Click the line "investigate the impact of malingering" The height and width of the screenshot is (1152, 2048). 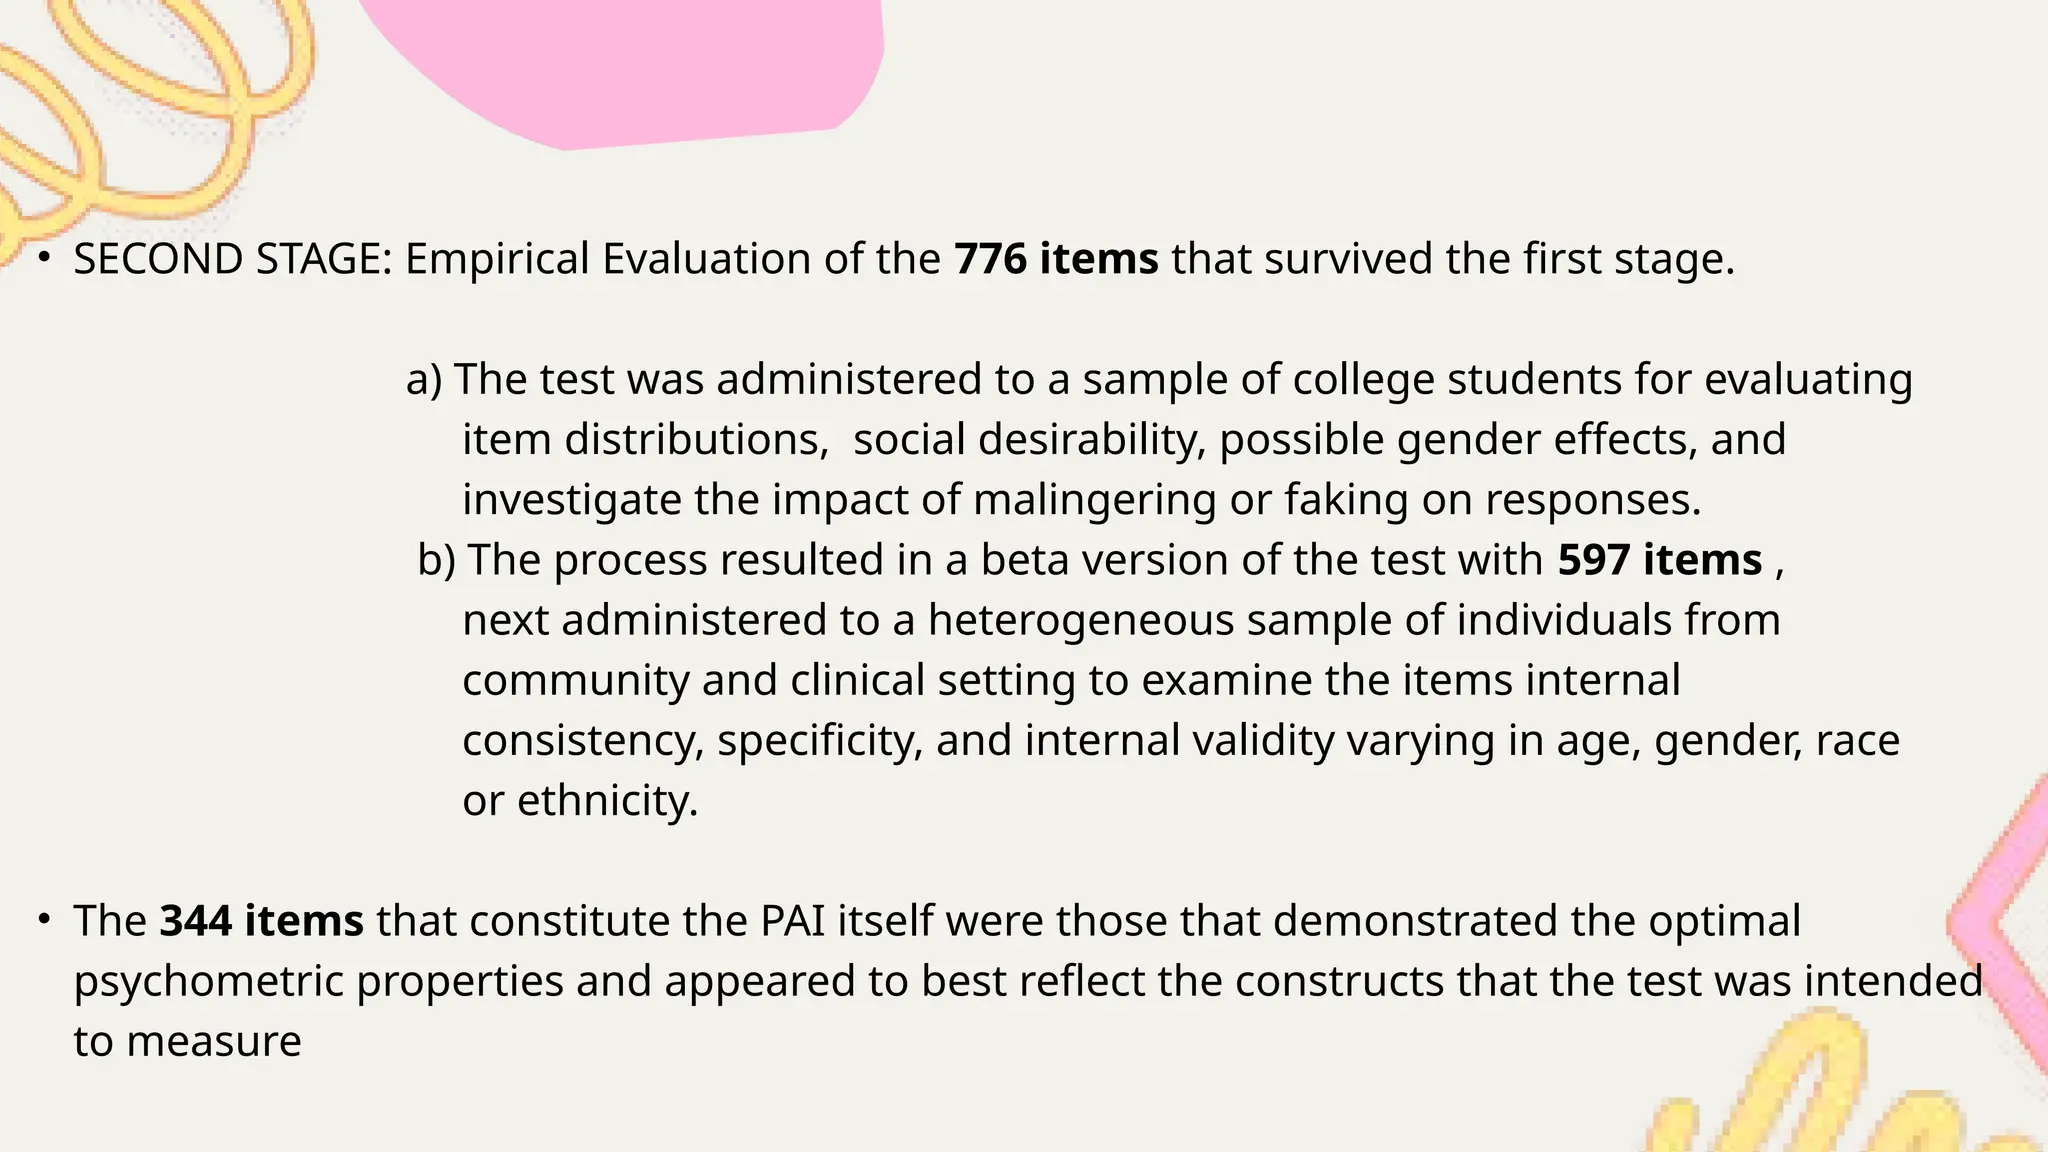(x=1081, y=500)
